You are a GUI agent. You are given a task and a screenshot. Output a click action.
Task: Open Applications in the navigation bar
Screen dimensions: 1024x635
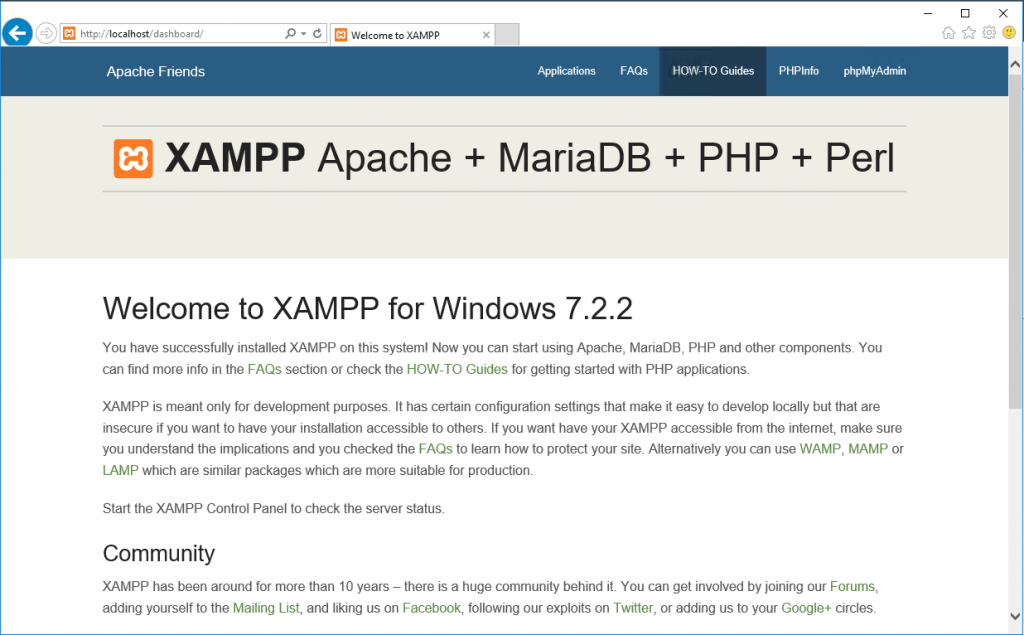566,71
